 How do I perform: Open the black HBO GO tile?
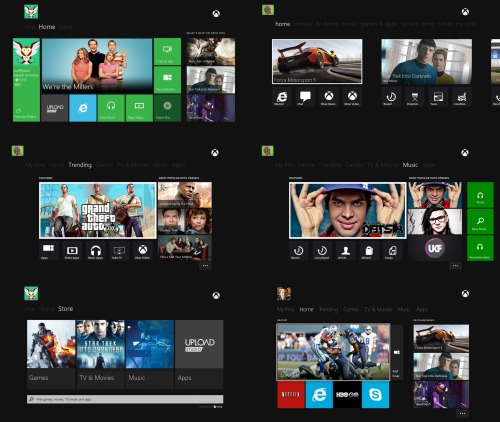tap(347, 395)
